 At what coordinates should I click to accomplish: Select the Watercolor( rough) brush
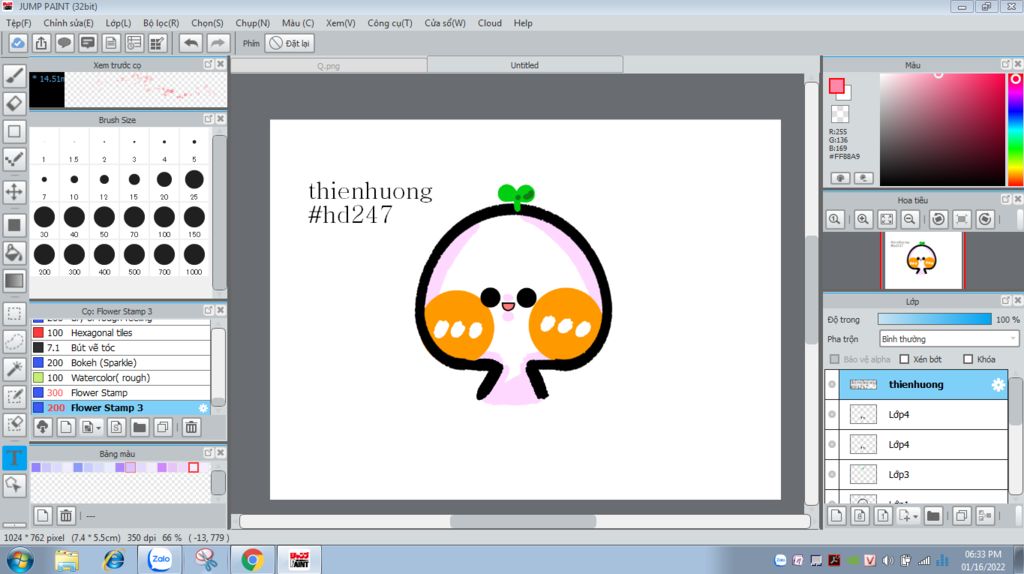[x=121, y=377]
